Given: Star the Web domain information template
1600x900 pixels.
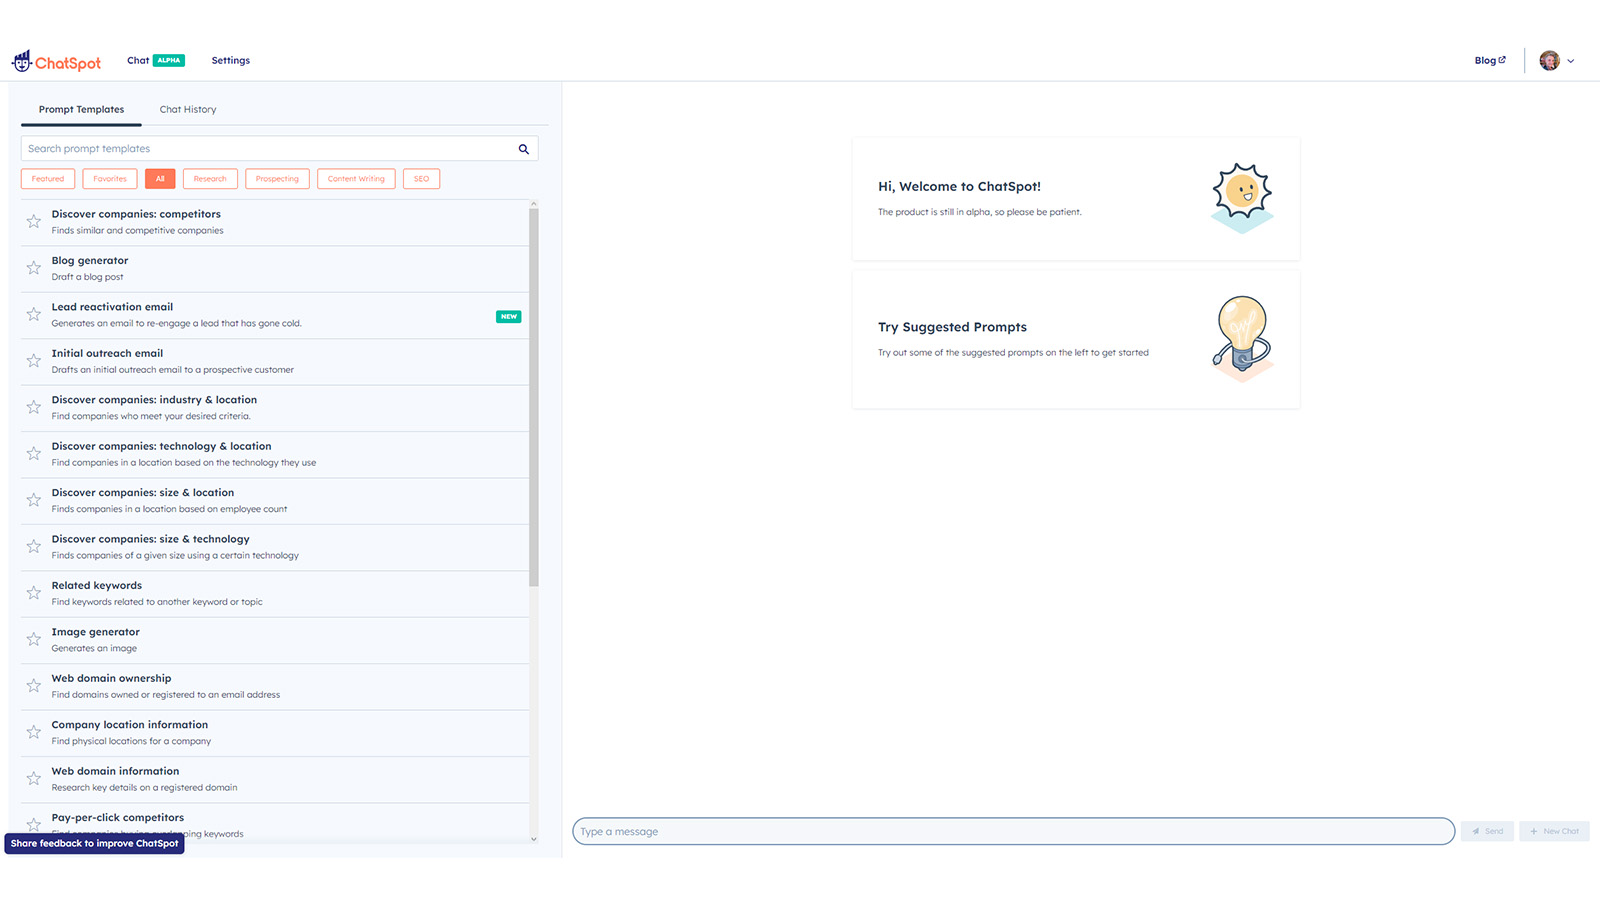Looking at the screenshot, I should point(34,778).
